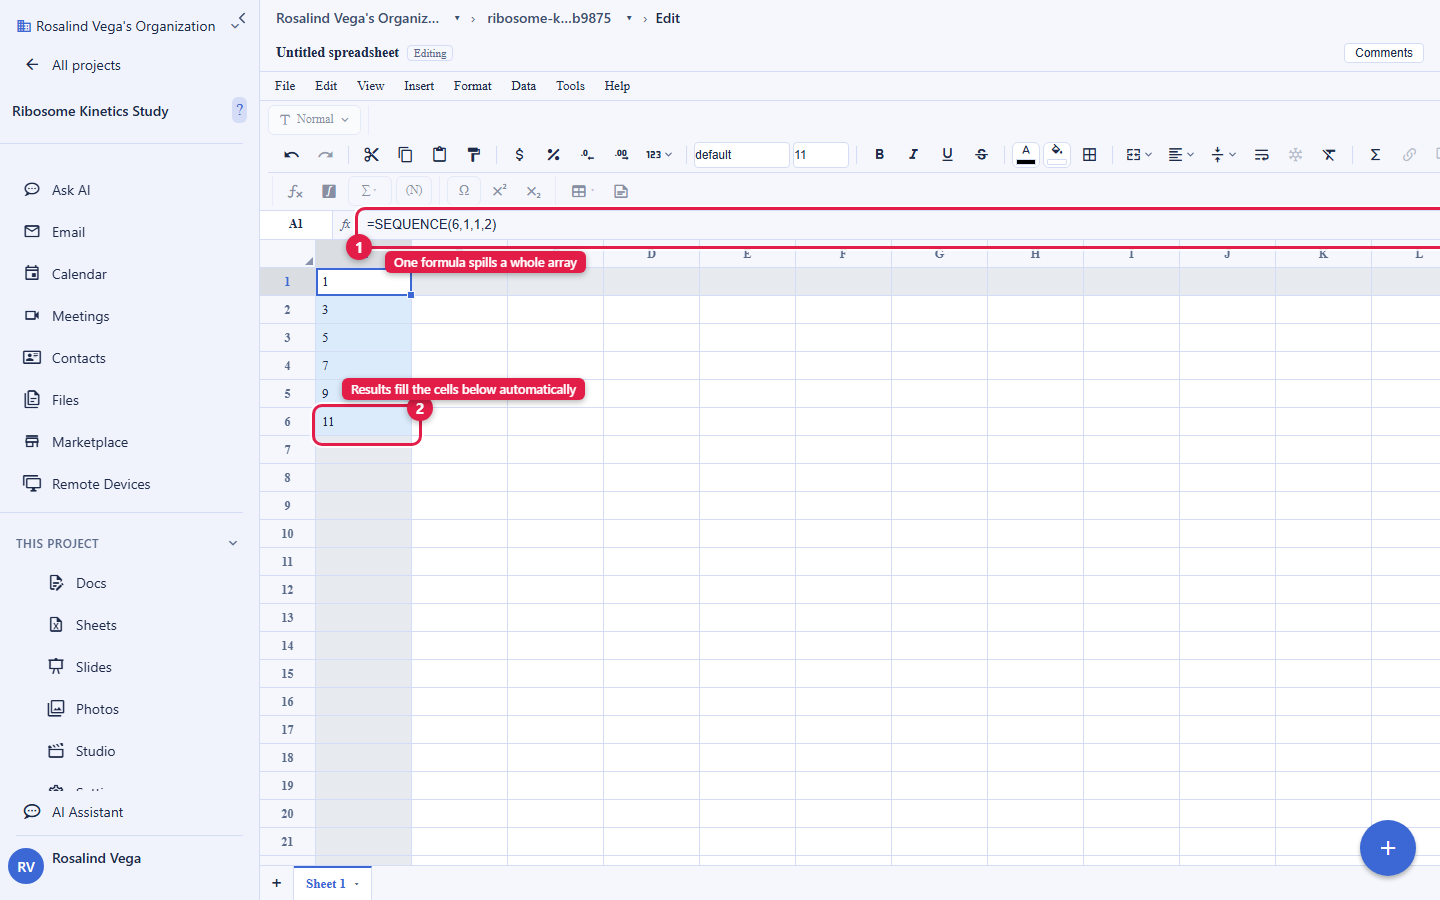The width and height of the screenshot is (1440, 900).
Task: Open the Data menu
Action: 523,86
